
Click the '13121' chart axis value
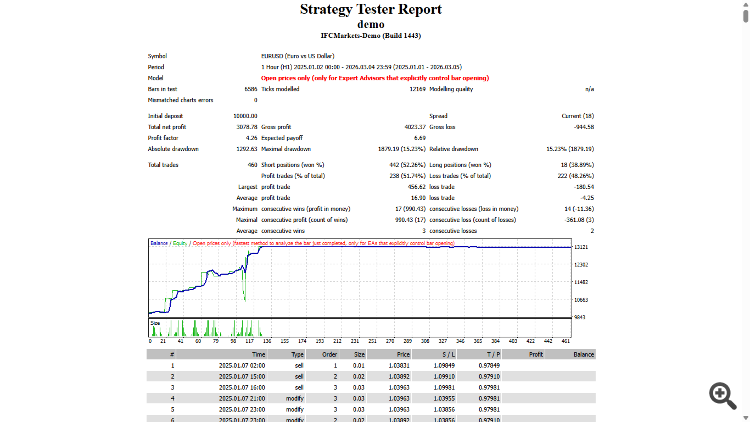[581, 247]
